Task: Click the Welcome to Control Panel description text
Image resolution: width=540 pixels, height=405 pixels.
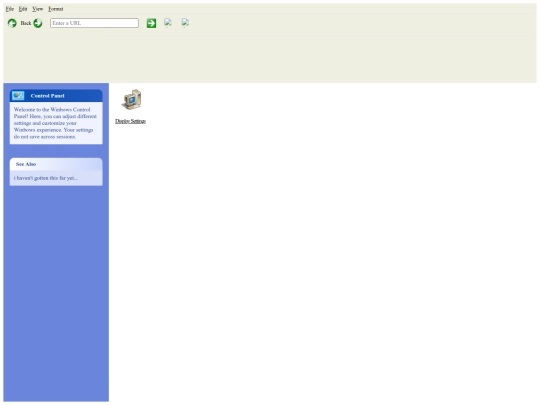Action: click(x=55, y=123)
